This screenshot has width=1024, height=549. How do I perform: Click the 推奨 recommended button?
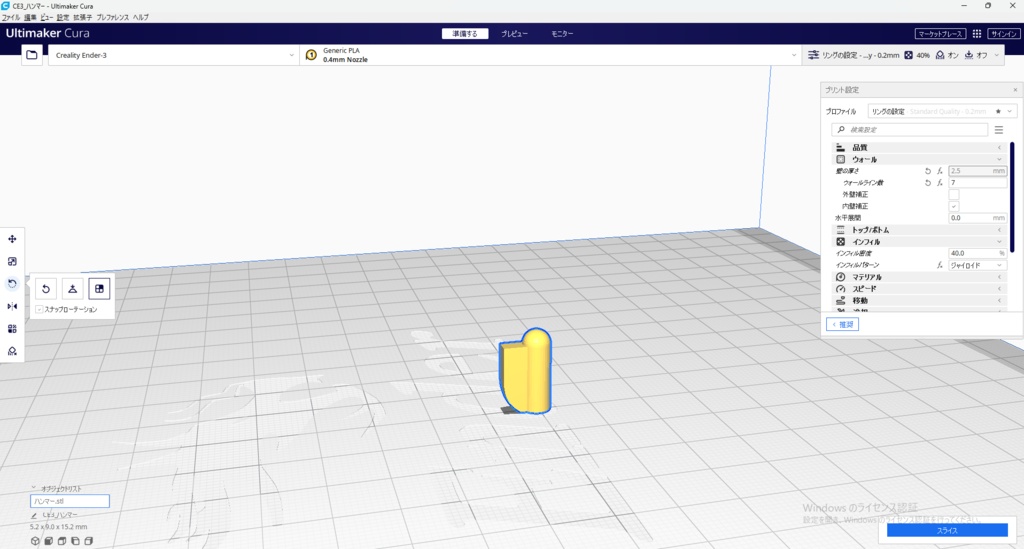pyautogui.click(x=842, y=324)
